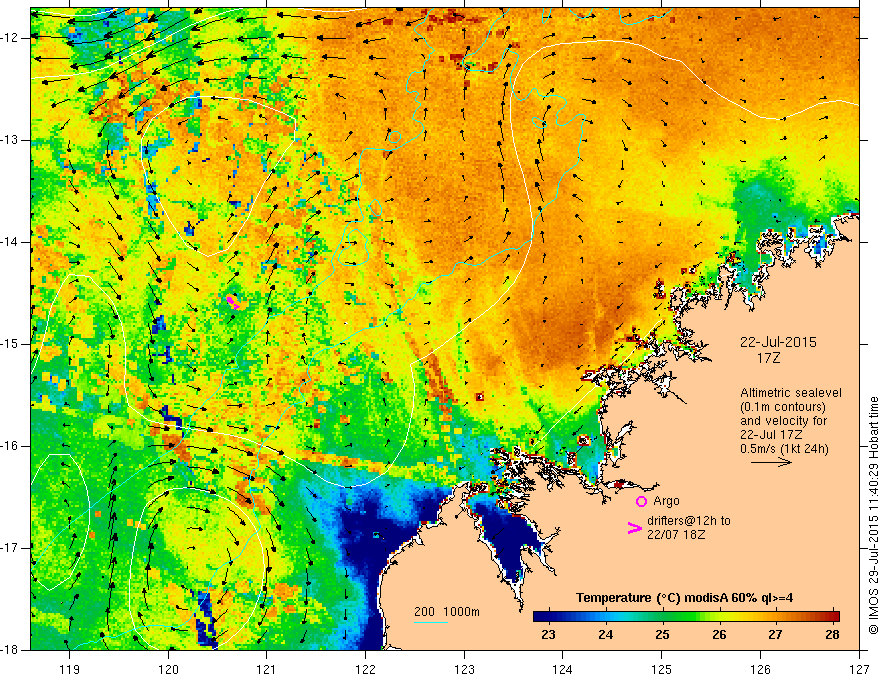Click the colorbar tick label "28"
The height and width of the screenshot is (680, 880).
[x=832, y=635]
